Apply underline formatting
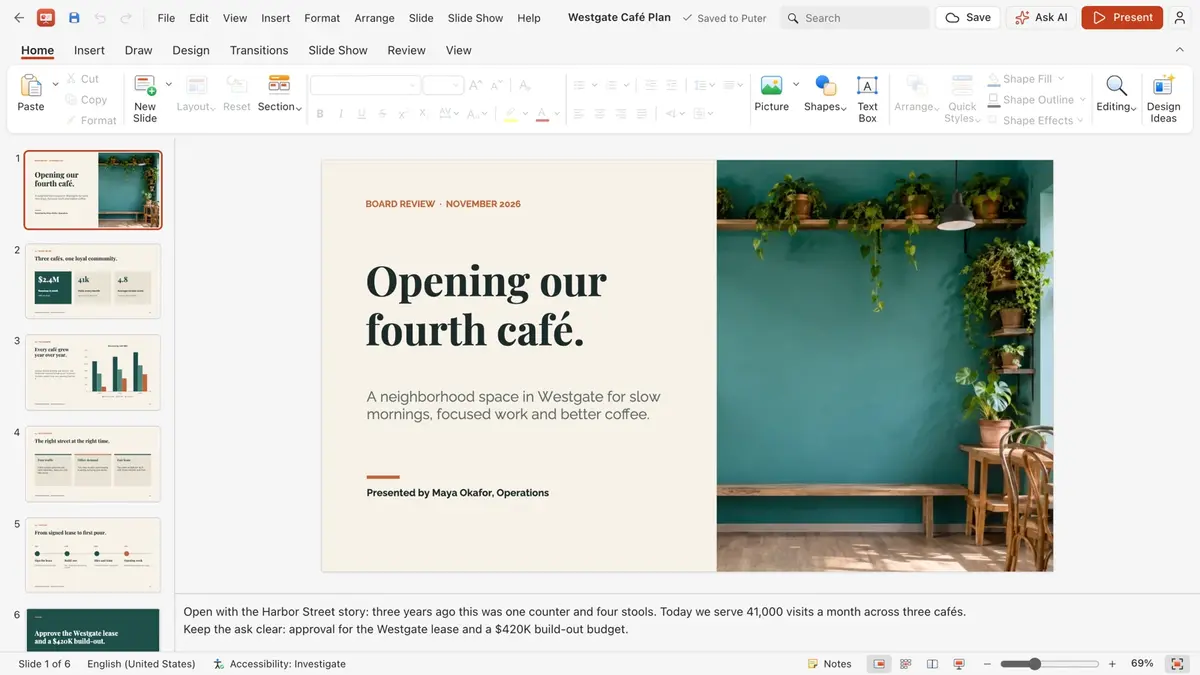This screenshot has width=1200, height=675. (361, 114)
